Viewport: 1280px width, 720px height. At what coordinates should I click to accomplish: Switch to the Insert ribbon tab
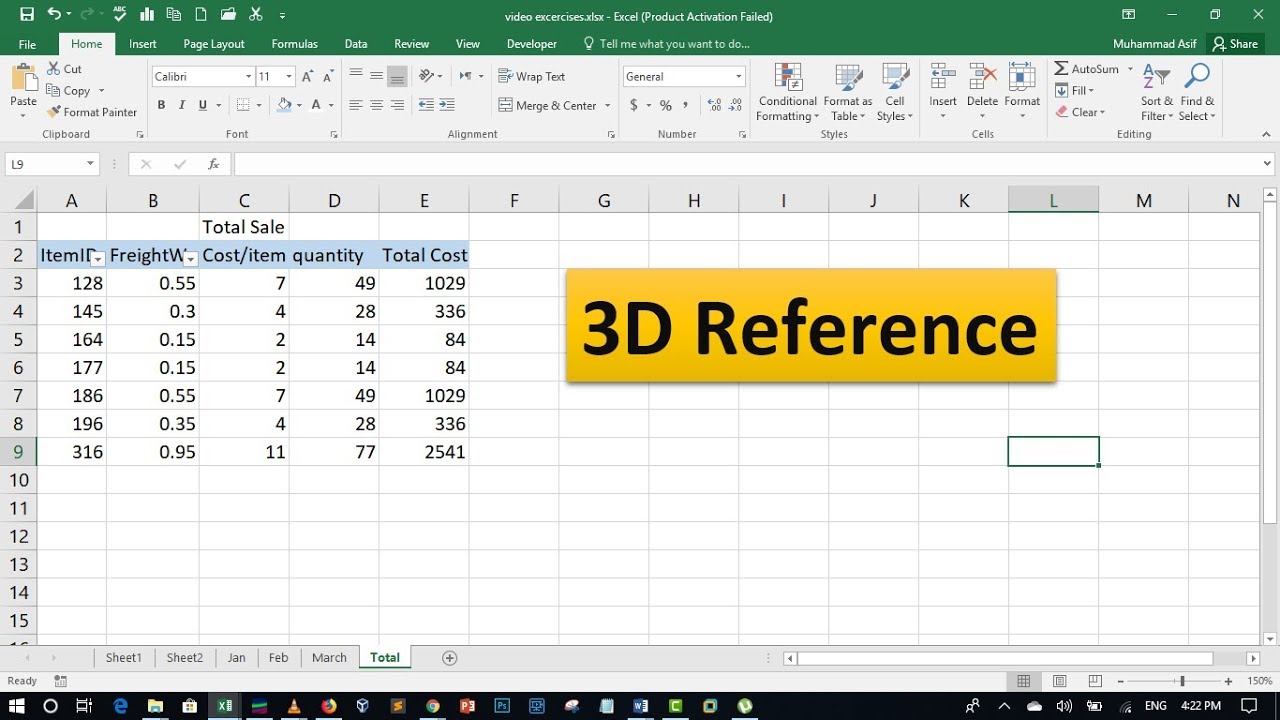coord(143,44)
